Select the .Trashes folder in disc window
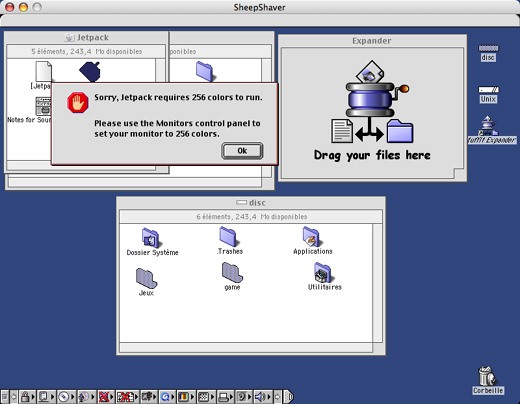 point(228,237)
